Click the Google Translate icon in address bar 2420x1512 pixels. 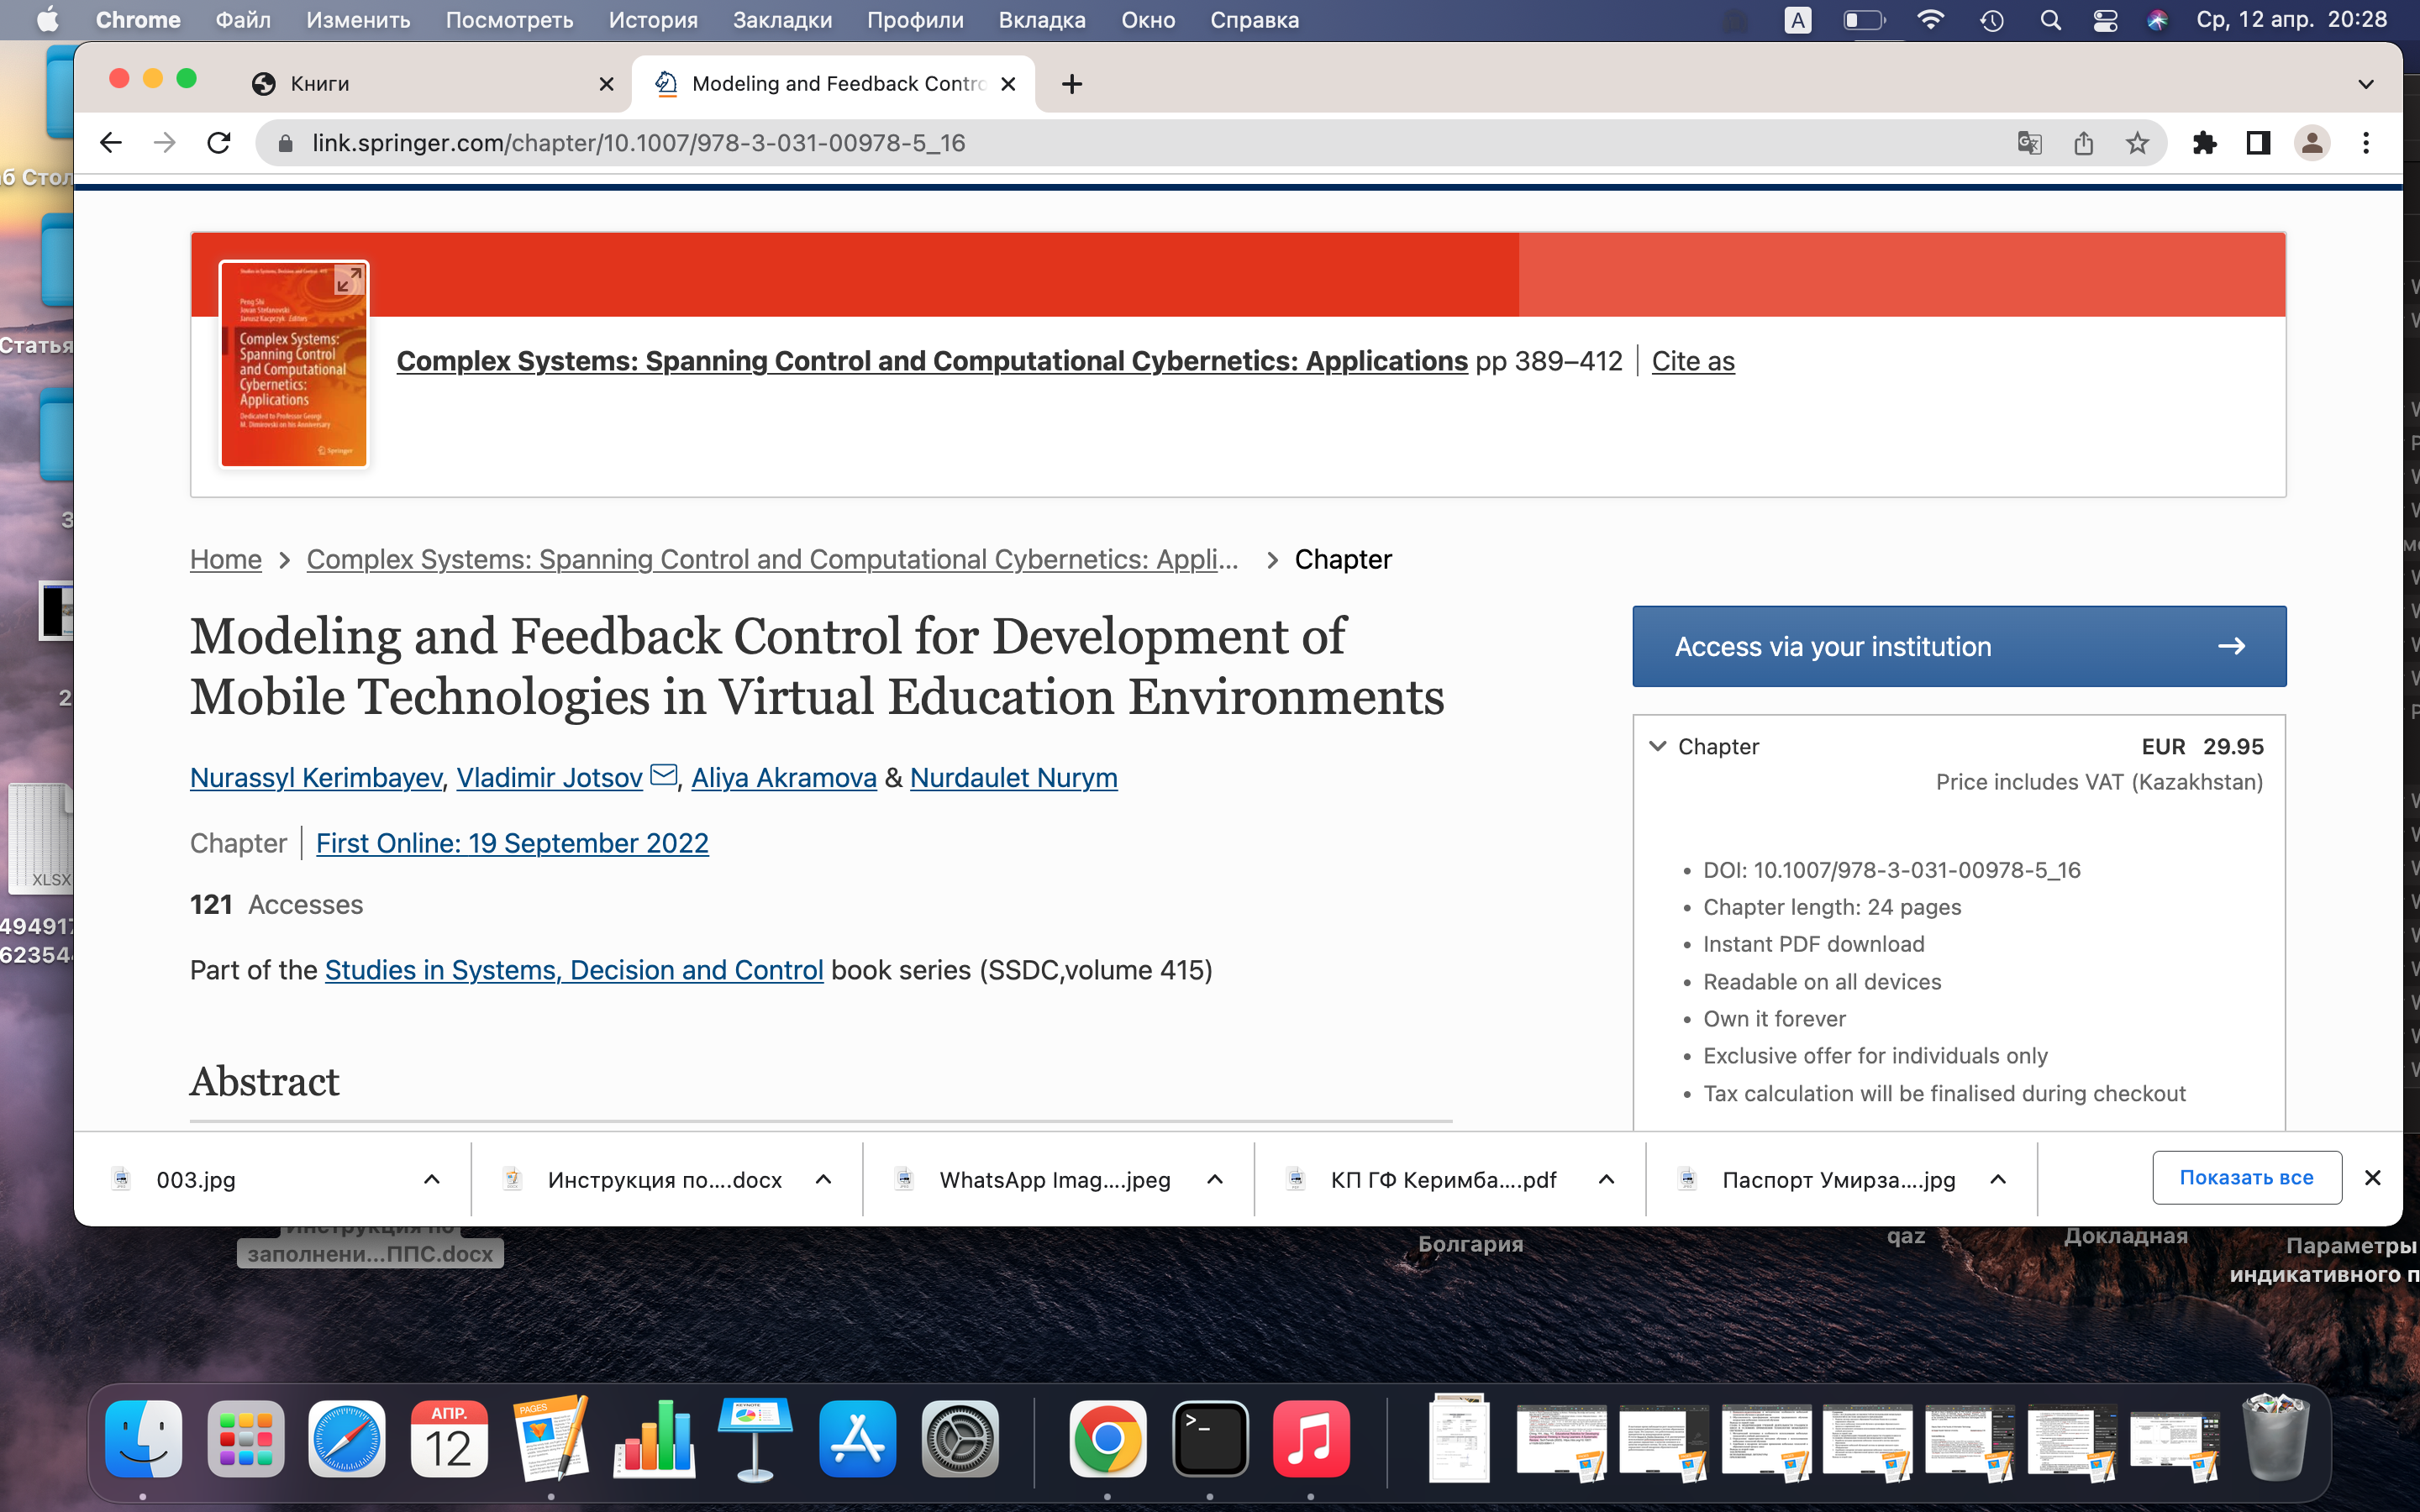(2029, 143)
